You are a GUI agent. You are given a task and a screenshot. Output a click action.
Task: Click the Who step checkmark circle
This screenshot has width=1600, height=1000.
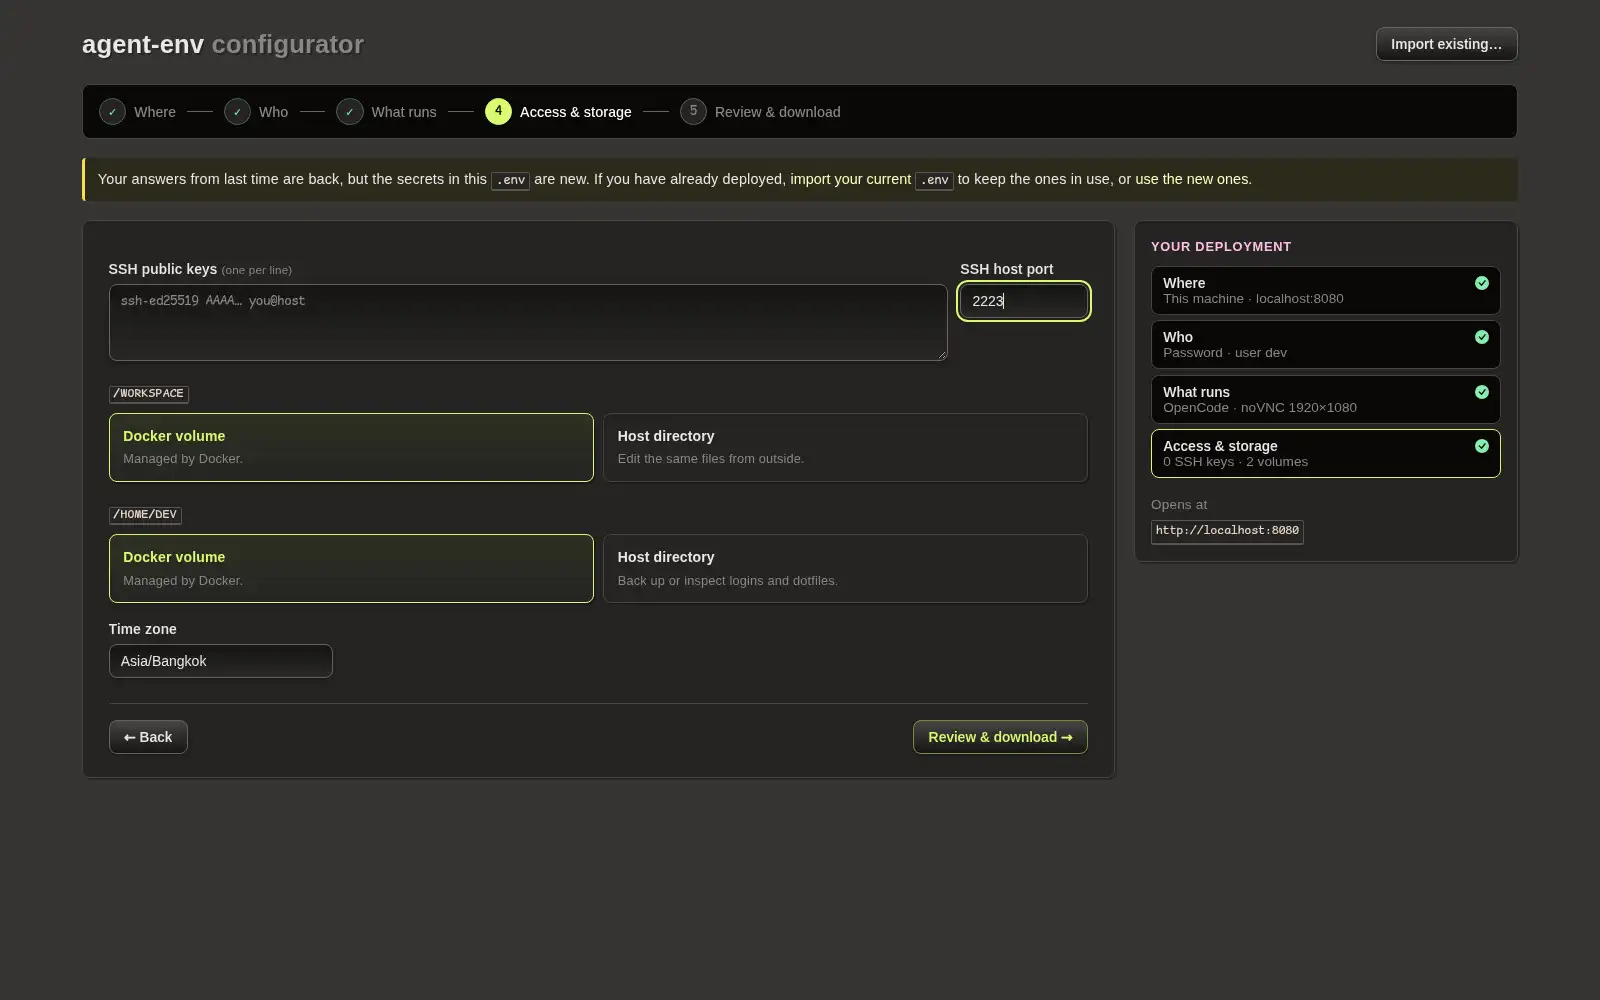point(237,112)
